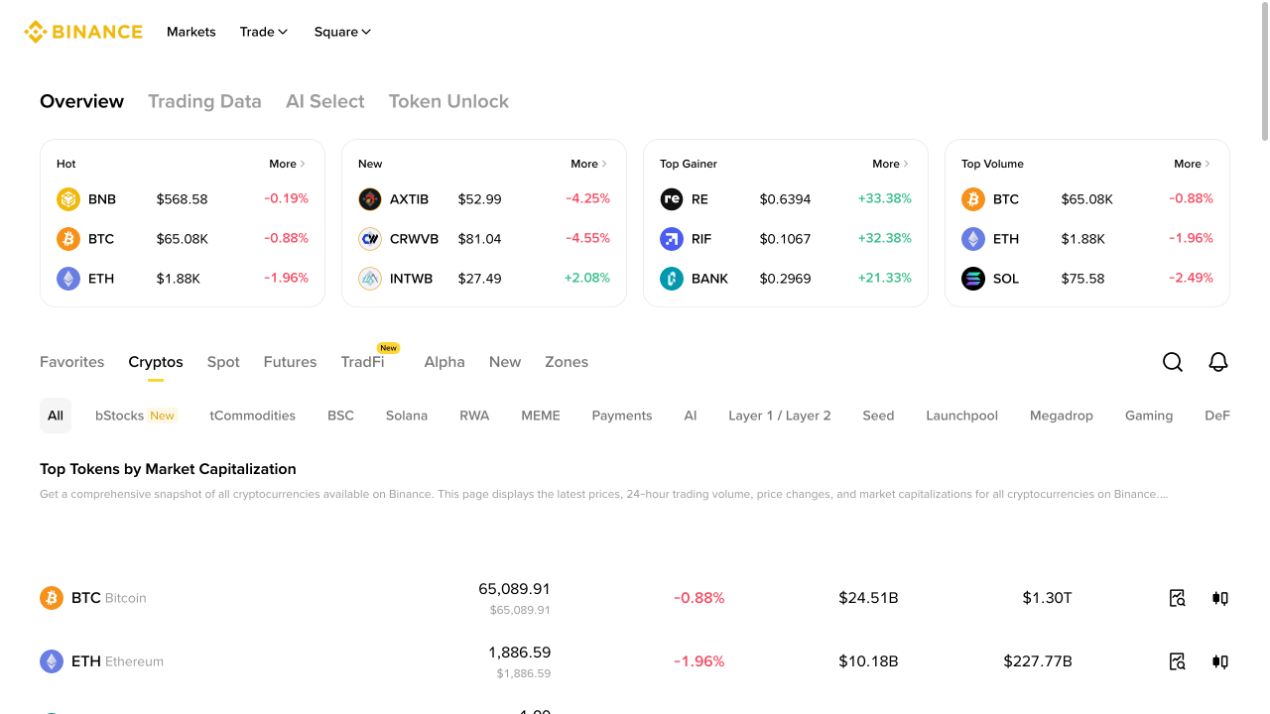Open More in the New card
Screen dimensions: 1270x714
[x=589, y=164]
